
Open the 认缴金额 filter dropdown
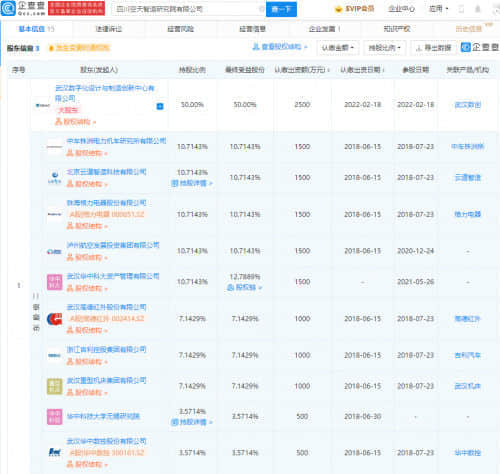(337, 48)
